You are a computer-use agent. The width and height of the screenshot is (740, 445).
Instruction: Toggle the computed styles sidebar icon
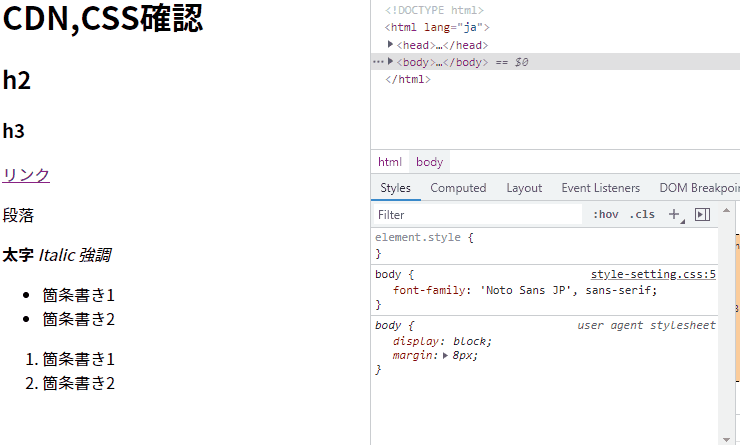point(702,214)
